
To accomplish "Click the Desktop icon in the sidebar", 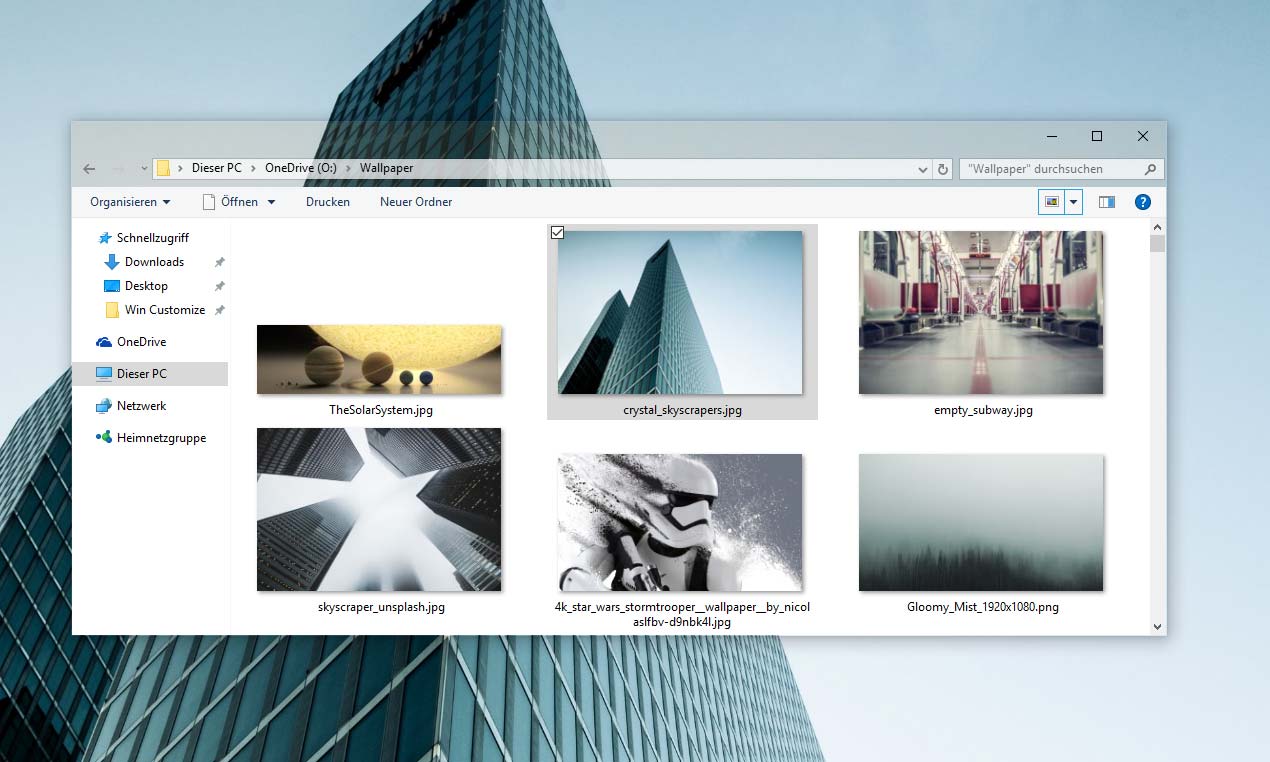I will click(112, 286).
